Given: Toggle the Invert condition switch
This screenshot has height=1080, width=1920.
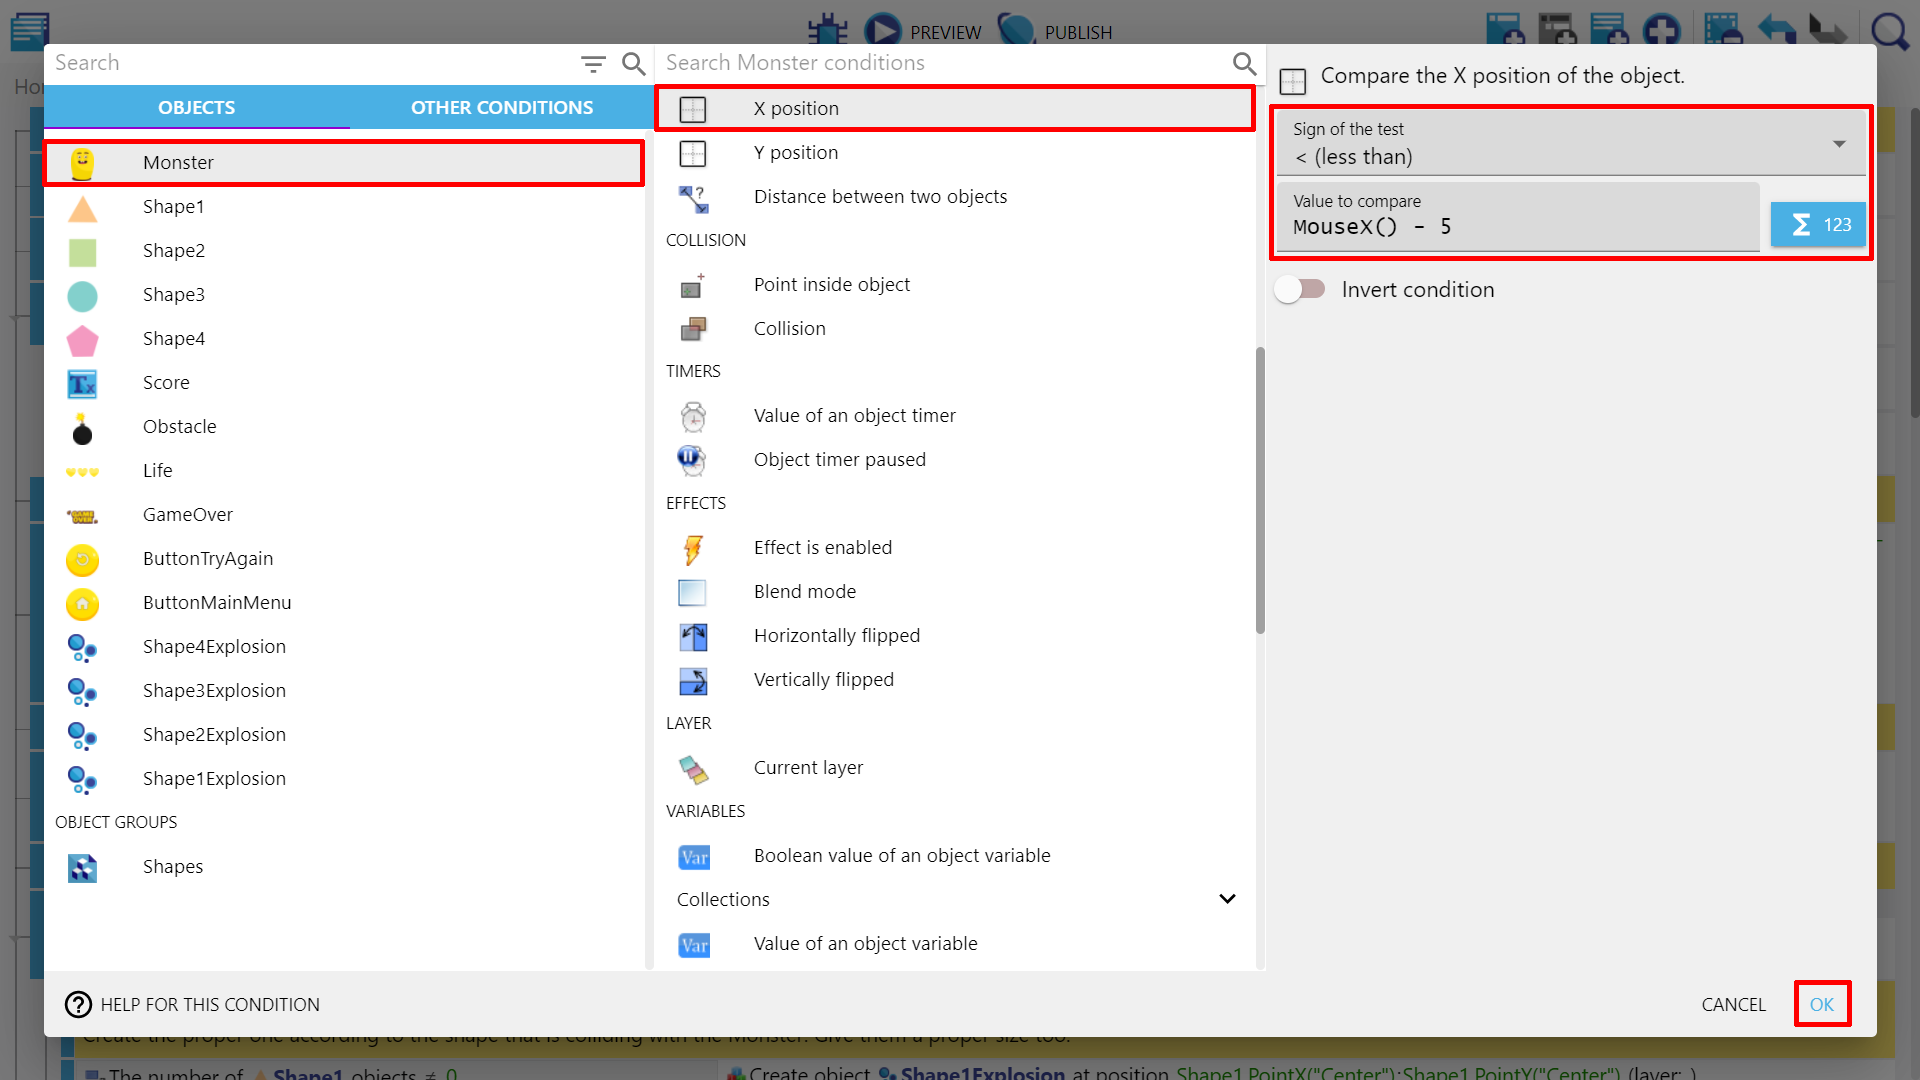Looking at the screenshot, I should (x=1300, y=290).
